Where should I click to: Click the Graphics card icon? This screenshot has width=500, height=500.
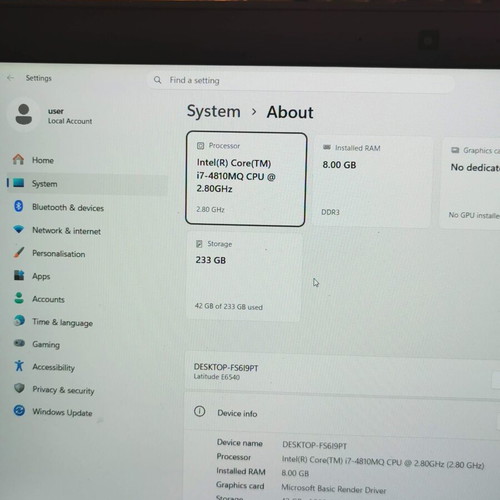pyautogui.click(x=455, y=150)
